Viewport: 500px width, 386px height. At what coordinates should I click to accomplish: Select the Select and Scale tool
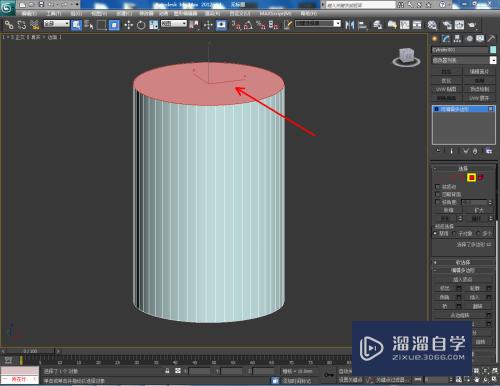153,25
